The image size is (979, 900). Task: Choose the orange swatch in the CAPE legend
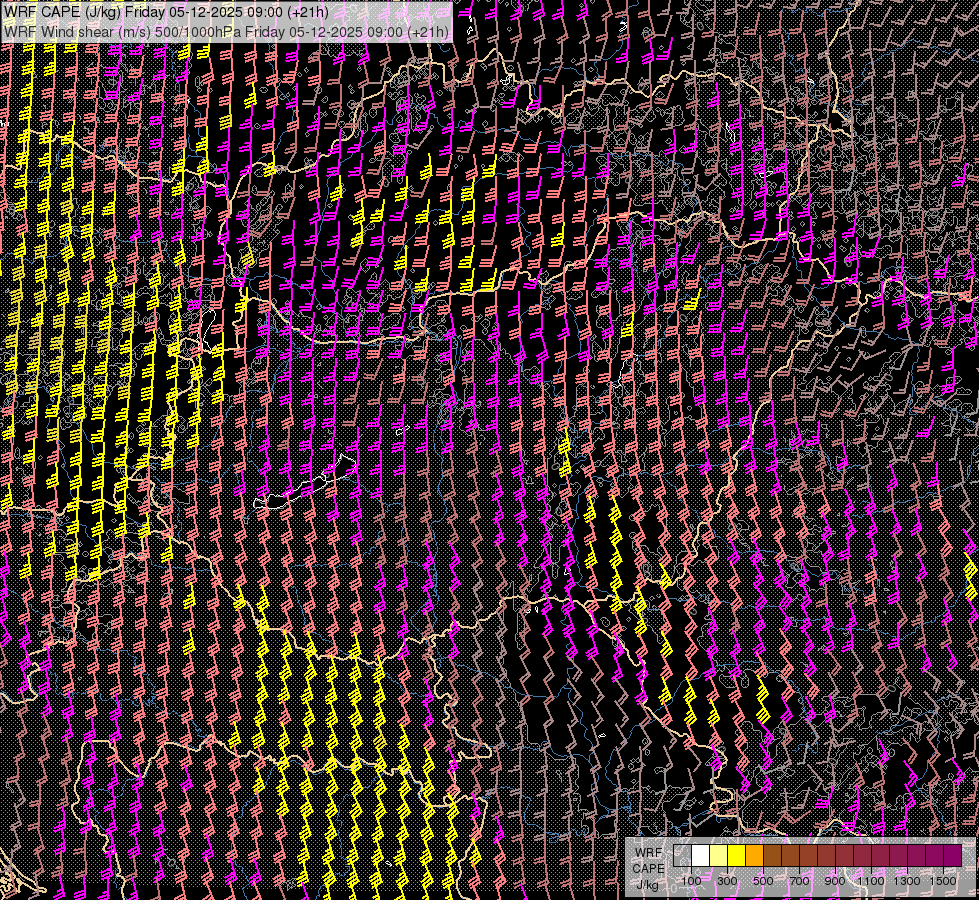tap(754, 855)
